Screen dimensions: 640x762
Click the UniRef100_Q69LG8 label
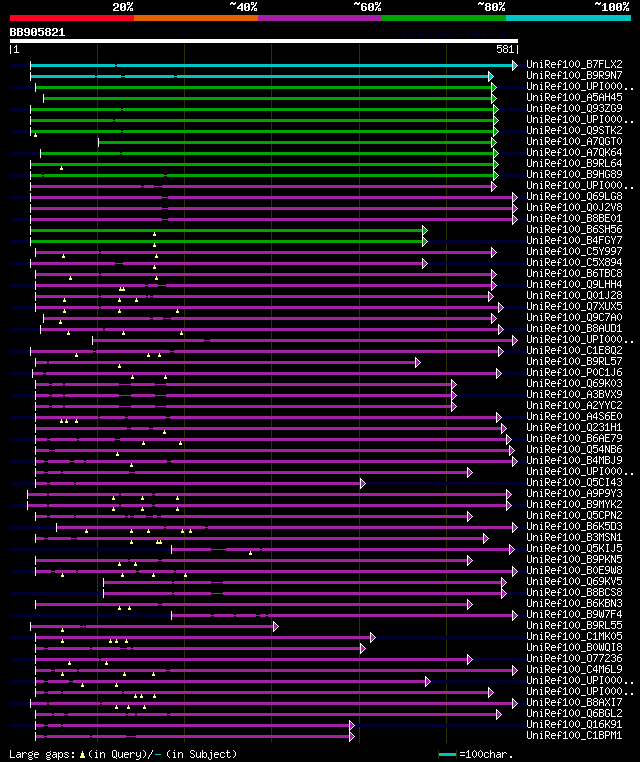[x=574, y=196]
